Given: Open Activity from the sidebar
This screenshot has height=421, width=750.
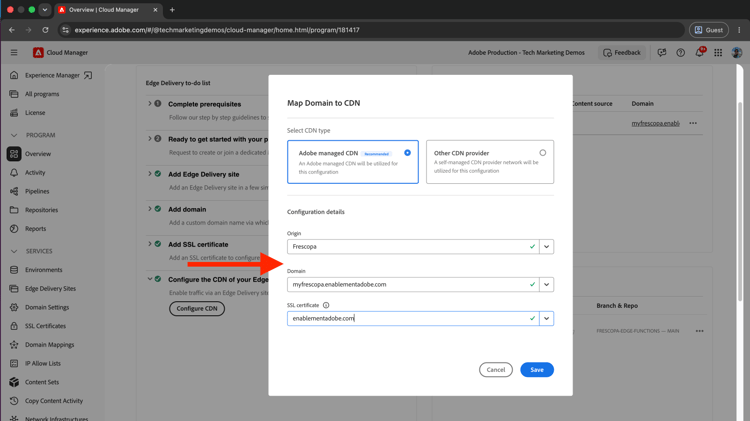Looking at the screenshot, I should pos(35,172).
